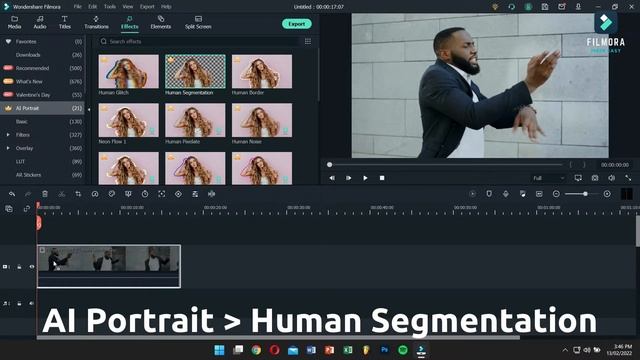
Task: Switch to the Split Screen tab
Action: click(x=198, y=22)
